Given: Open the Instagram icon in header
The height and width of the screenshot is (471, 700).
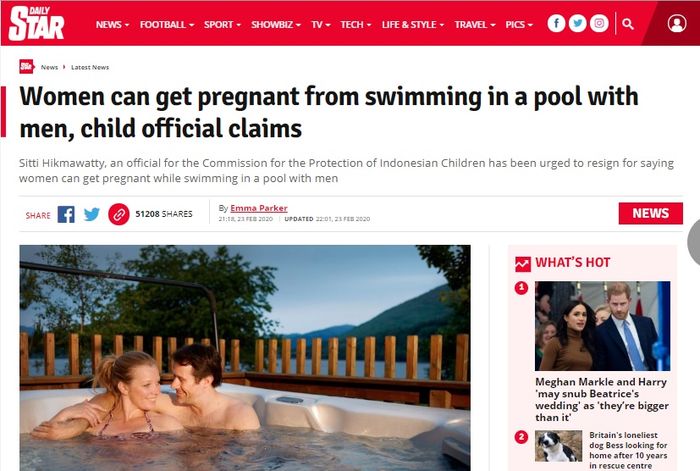Looking at the screenshot, I should point(599,23).
